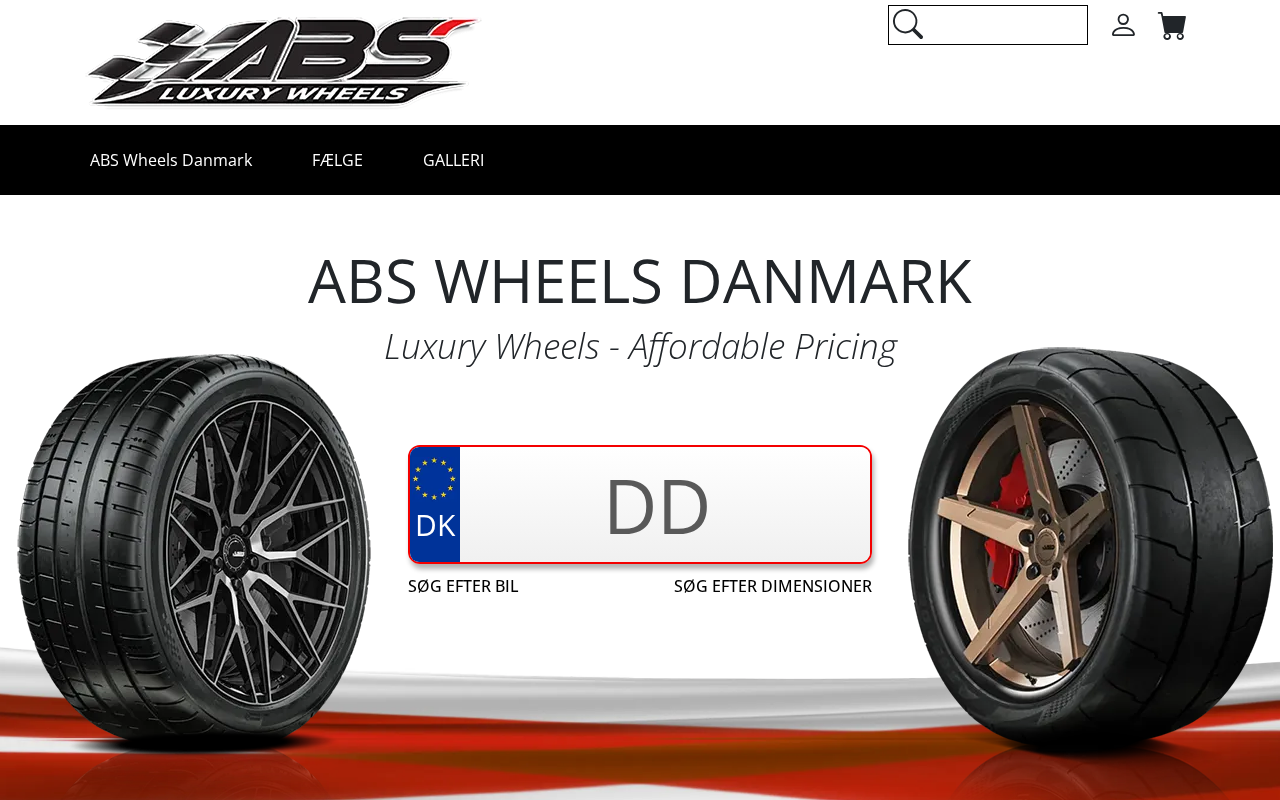Open the ABS Wheels Danmark menu item

click(x=171, y=160)
